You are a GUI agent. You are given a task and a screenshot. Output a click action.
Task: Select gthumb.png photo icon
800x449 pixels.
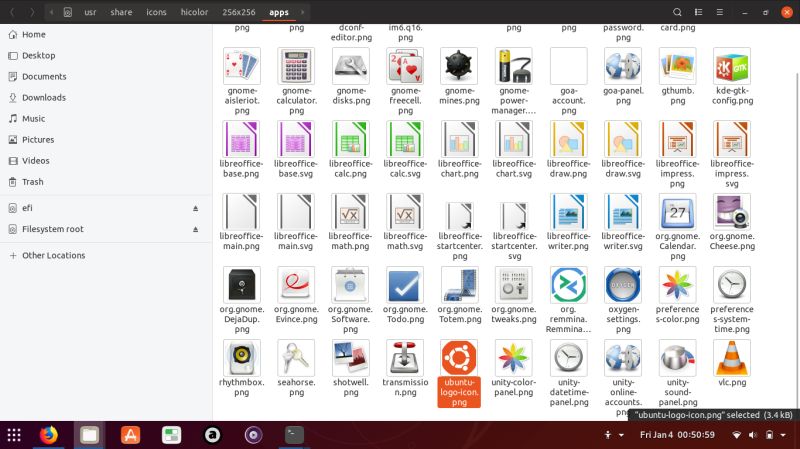point(678,66)
